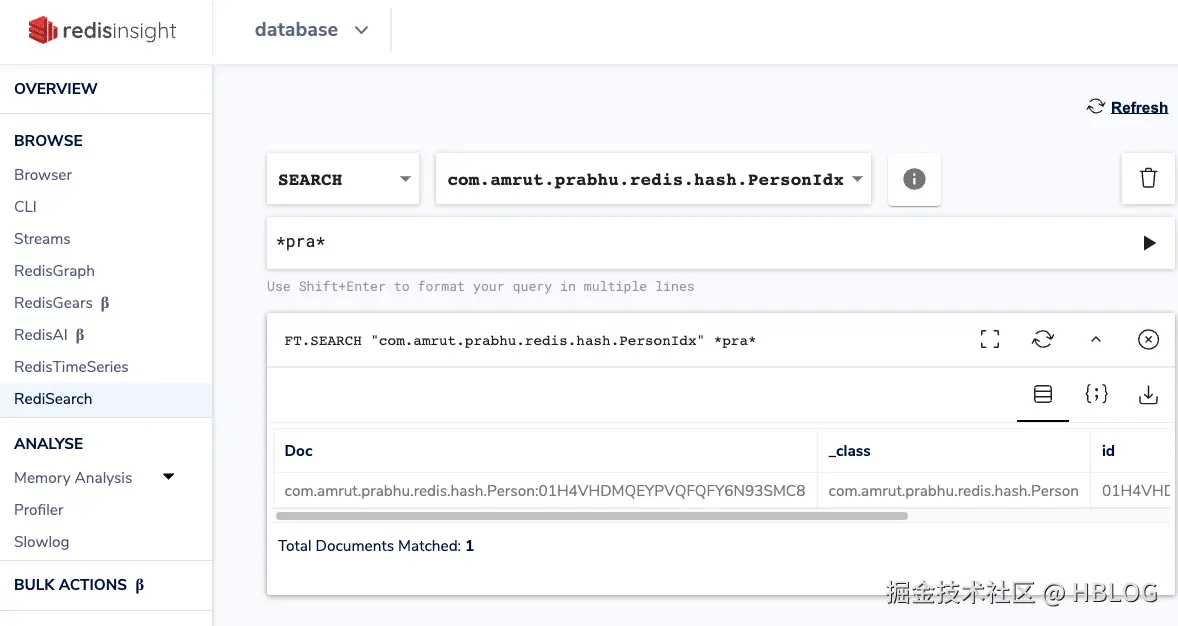This screenshot has width=1178, height=626.
Task: Click the RedisInsight logo
Action: (102, 30)
